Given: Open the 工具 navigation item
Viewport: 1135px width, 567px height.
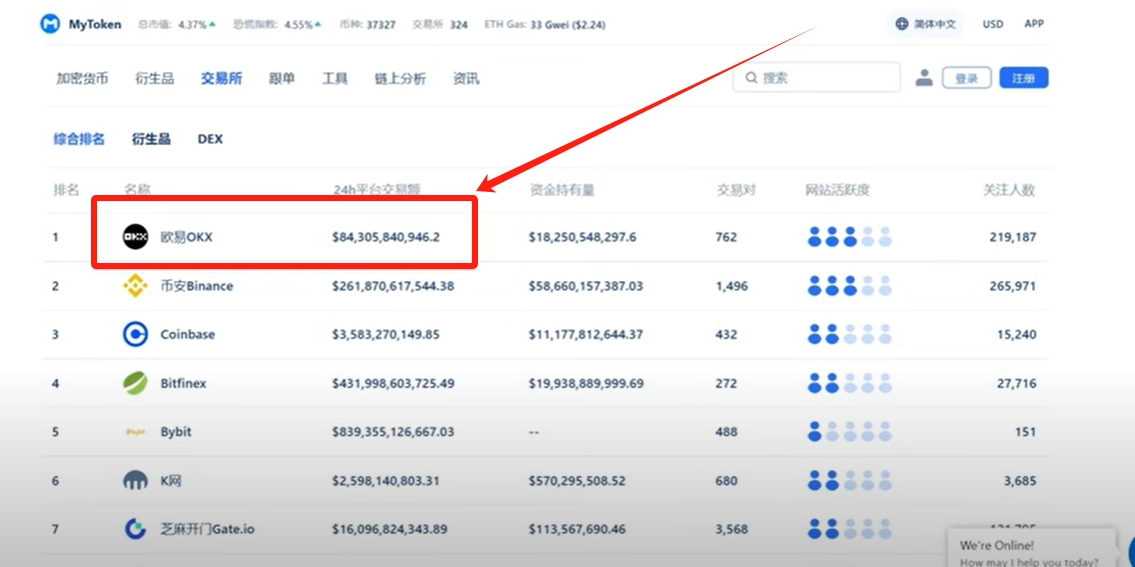Looking at the screenshot, I should [335, 79].
